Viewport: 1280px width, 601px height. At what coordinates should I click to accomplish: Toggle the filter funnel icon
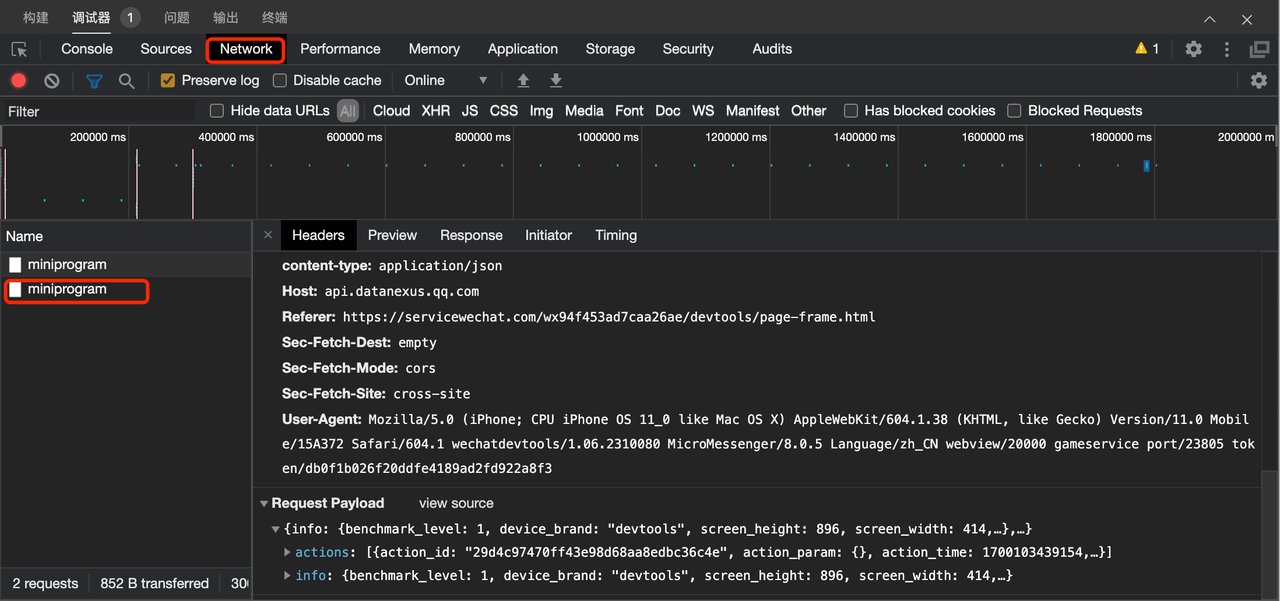pyautogui.click(x=94, y=81)
